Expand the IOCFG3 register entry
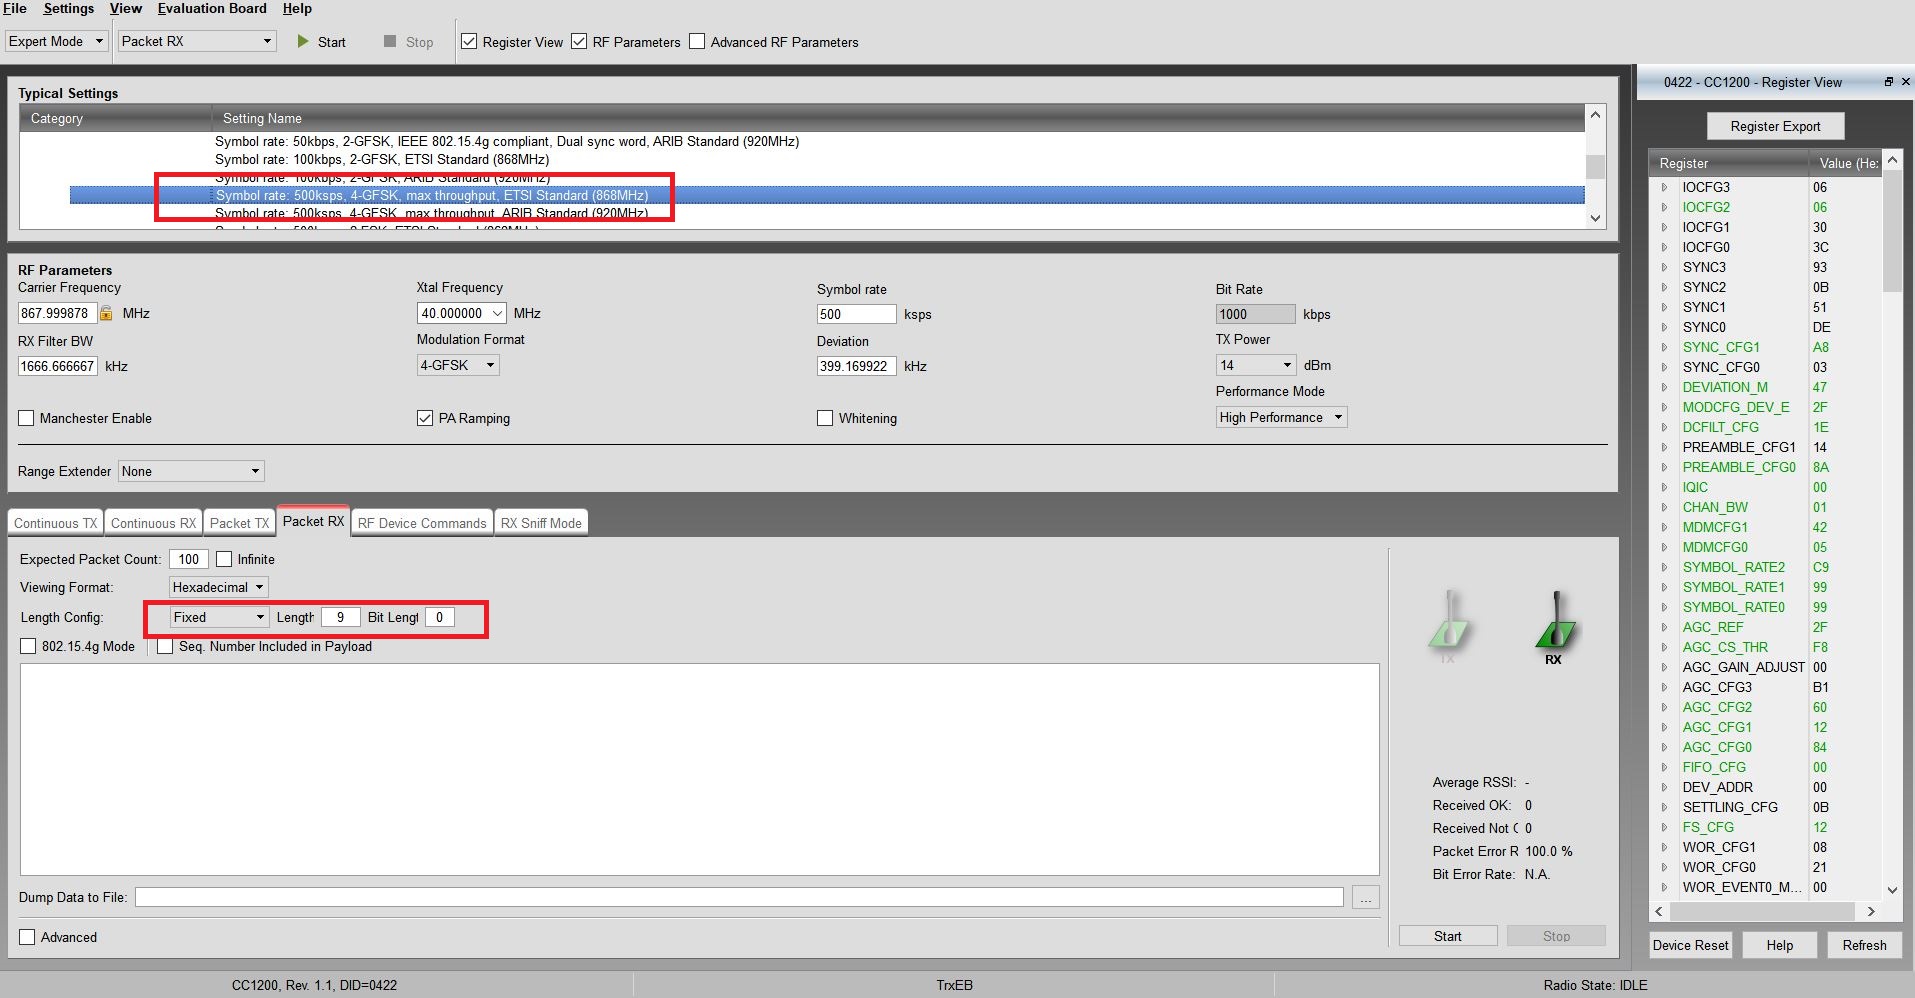 [1663, 187]
